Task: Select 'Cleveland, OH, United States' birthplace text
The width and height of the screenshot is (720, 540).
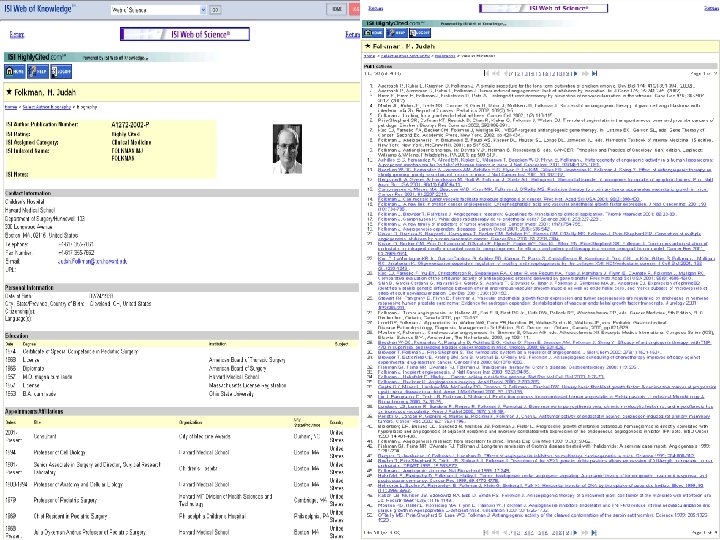Action: [x=120, y=304]
